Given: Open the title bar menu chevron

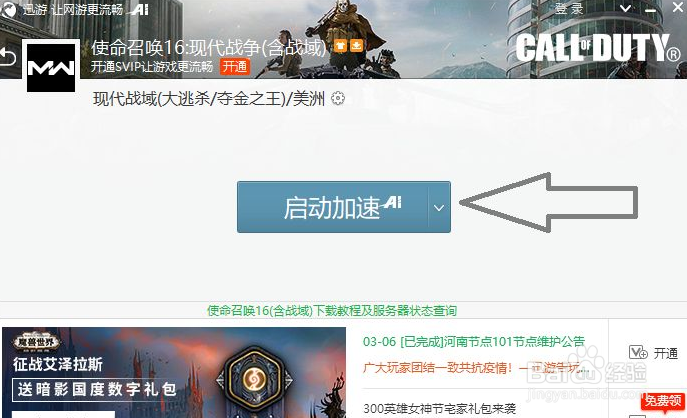Looking at the screenshot, I should click(626, 8).
